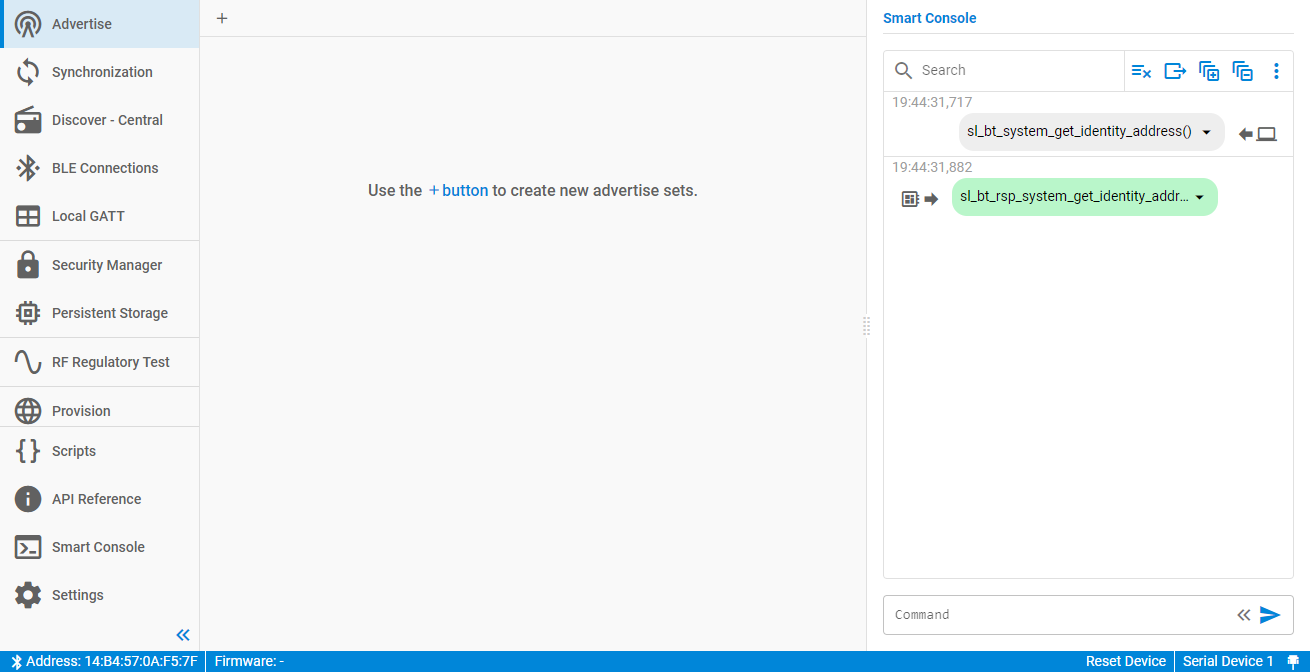Expand the sl_bt_system_get_identity_address() command details
Image resolution: width=1310 pixels, height=672 pixels.
(x=1206, y=132)
